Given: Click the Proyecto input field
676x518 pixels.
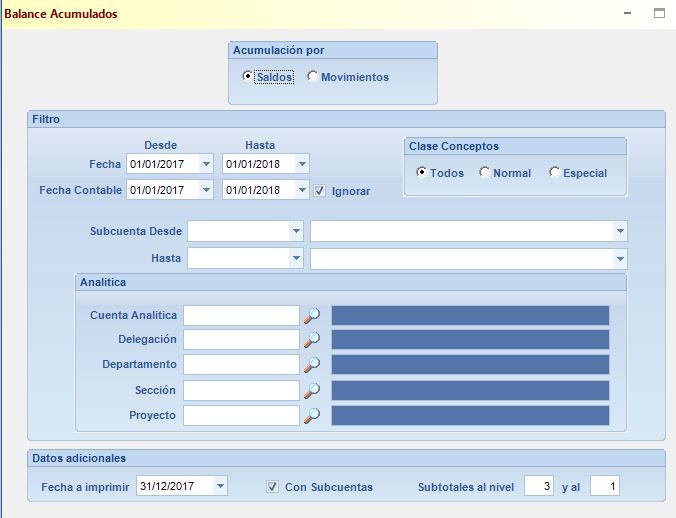Looking at the screenshot, I should point(241,415).
